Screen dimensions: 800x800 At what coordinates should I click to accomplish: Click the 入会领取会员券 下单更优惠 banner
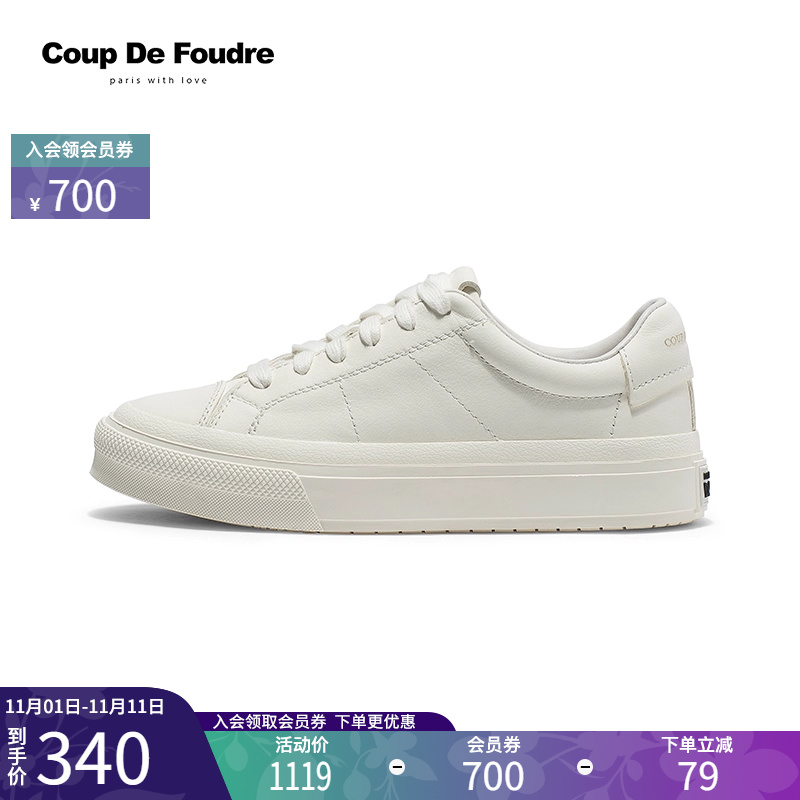coord(313,721)
